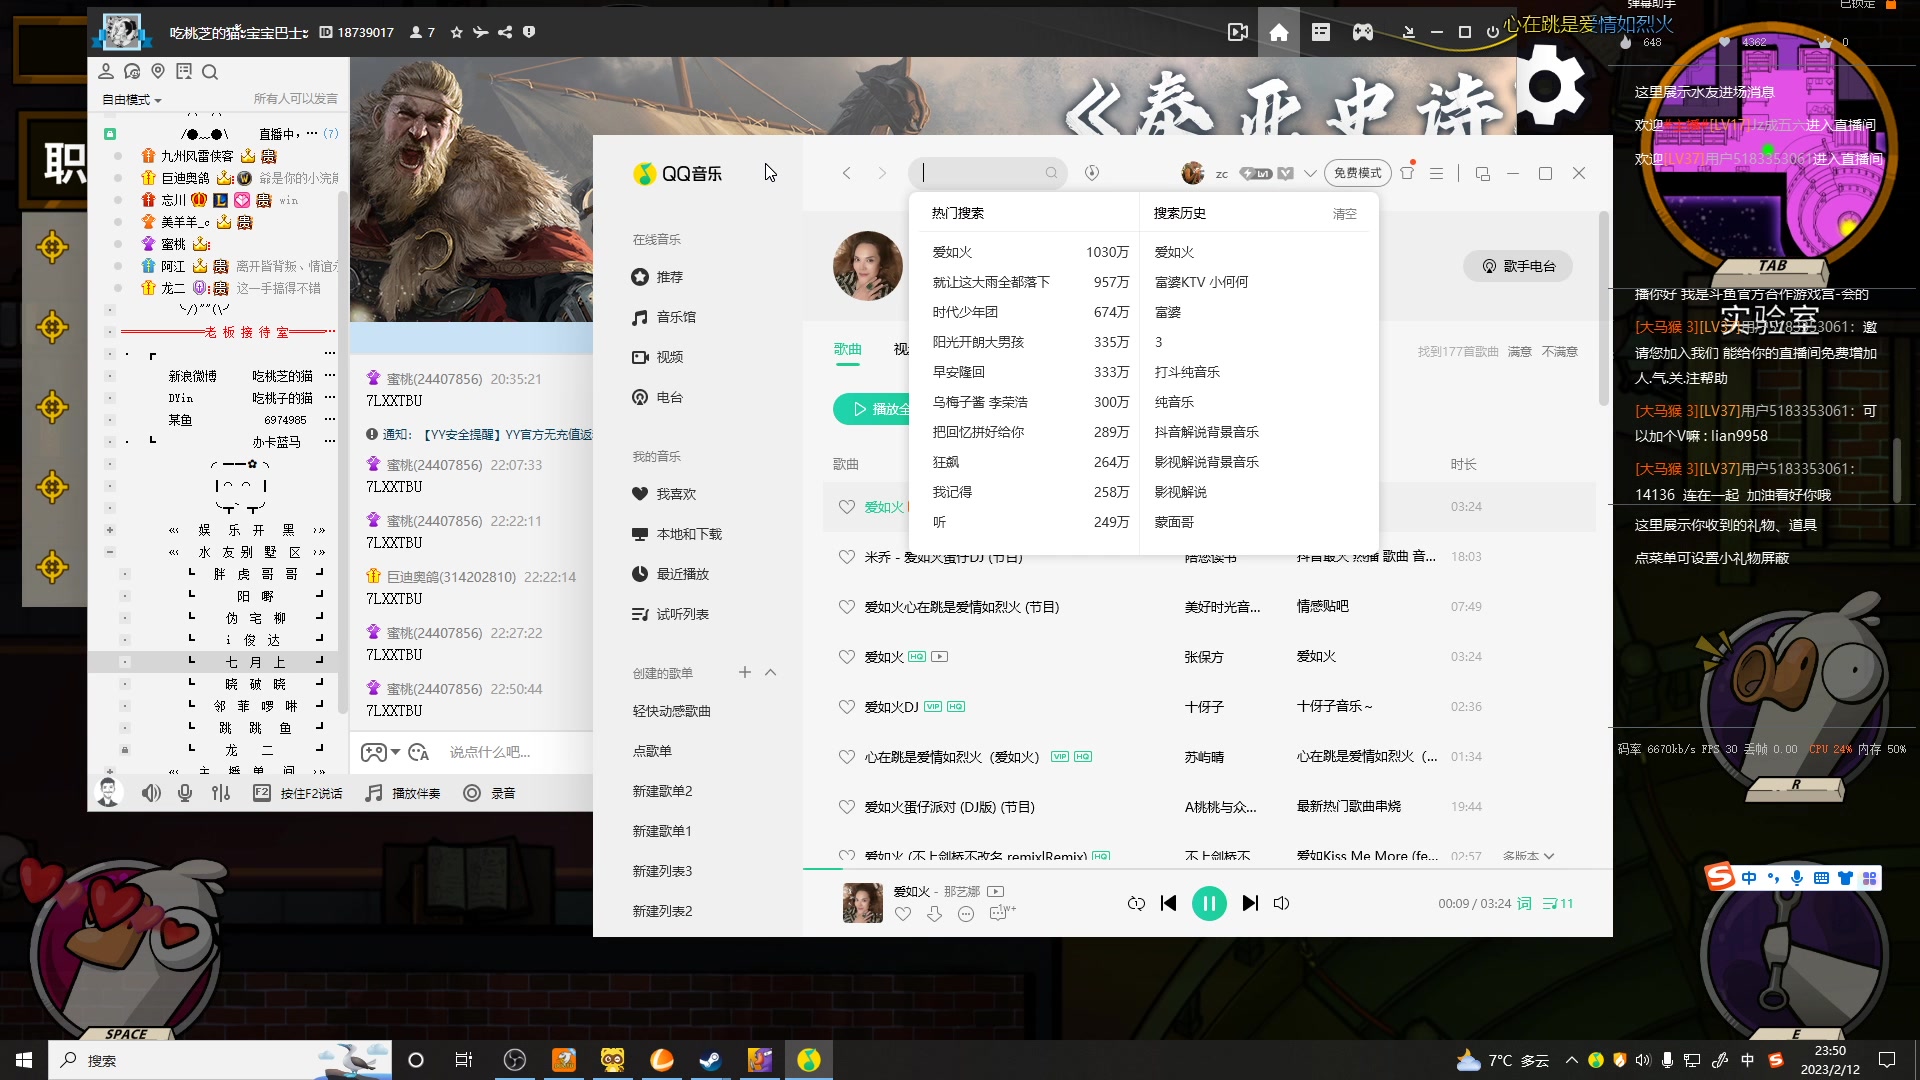
Task: Open the audio mixer settings in YY
Action: tap(221, 793)
